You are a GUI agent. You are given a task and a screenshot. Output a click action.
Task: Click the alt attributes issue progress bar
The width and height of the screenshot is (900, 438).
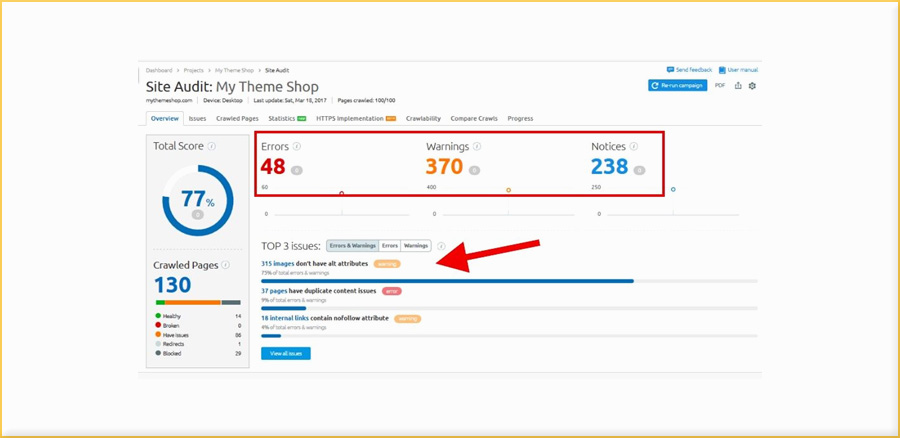[x=509, y=281]
